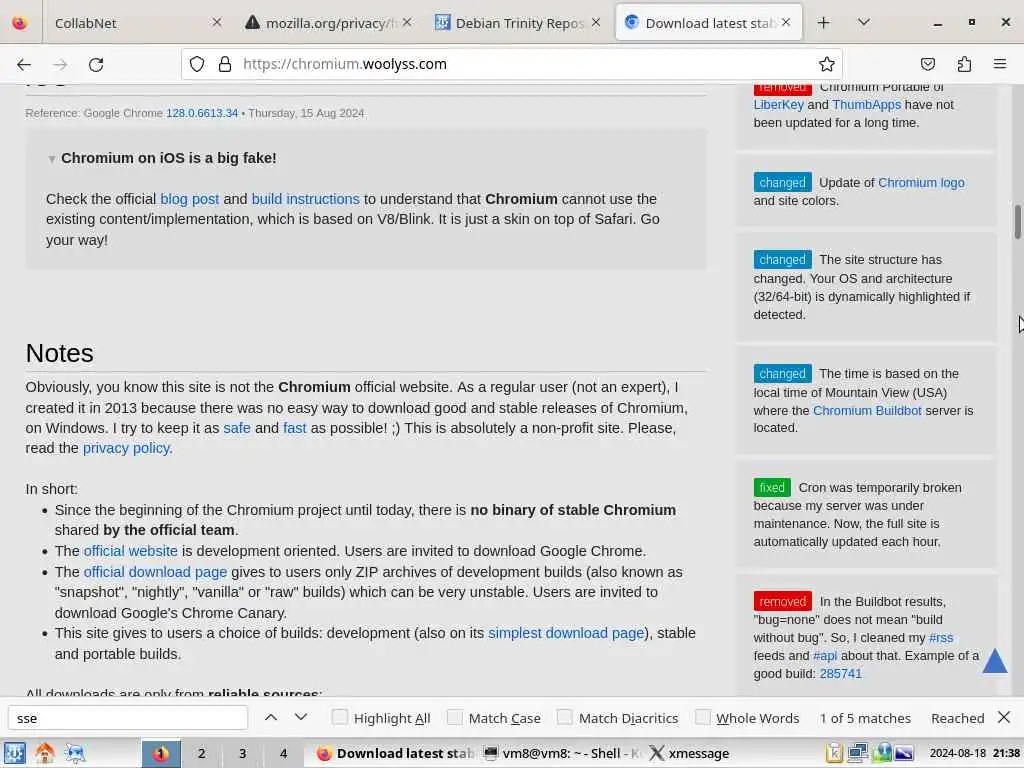Click the page vertical scrollbar thumb
The height and width of the screenshot is (768, 1024).
coord(1017,223)
